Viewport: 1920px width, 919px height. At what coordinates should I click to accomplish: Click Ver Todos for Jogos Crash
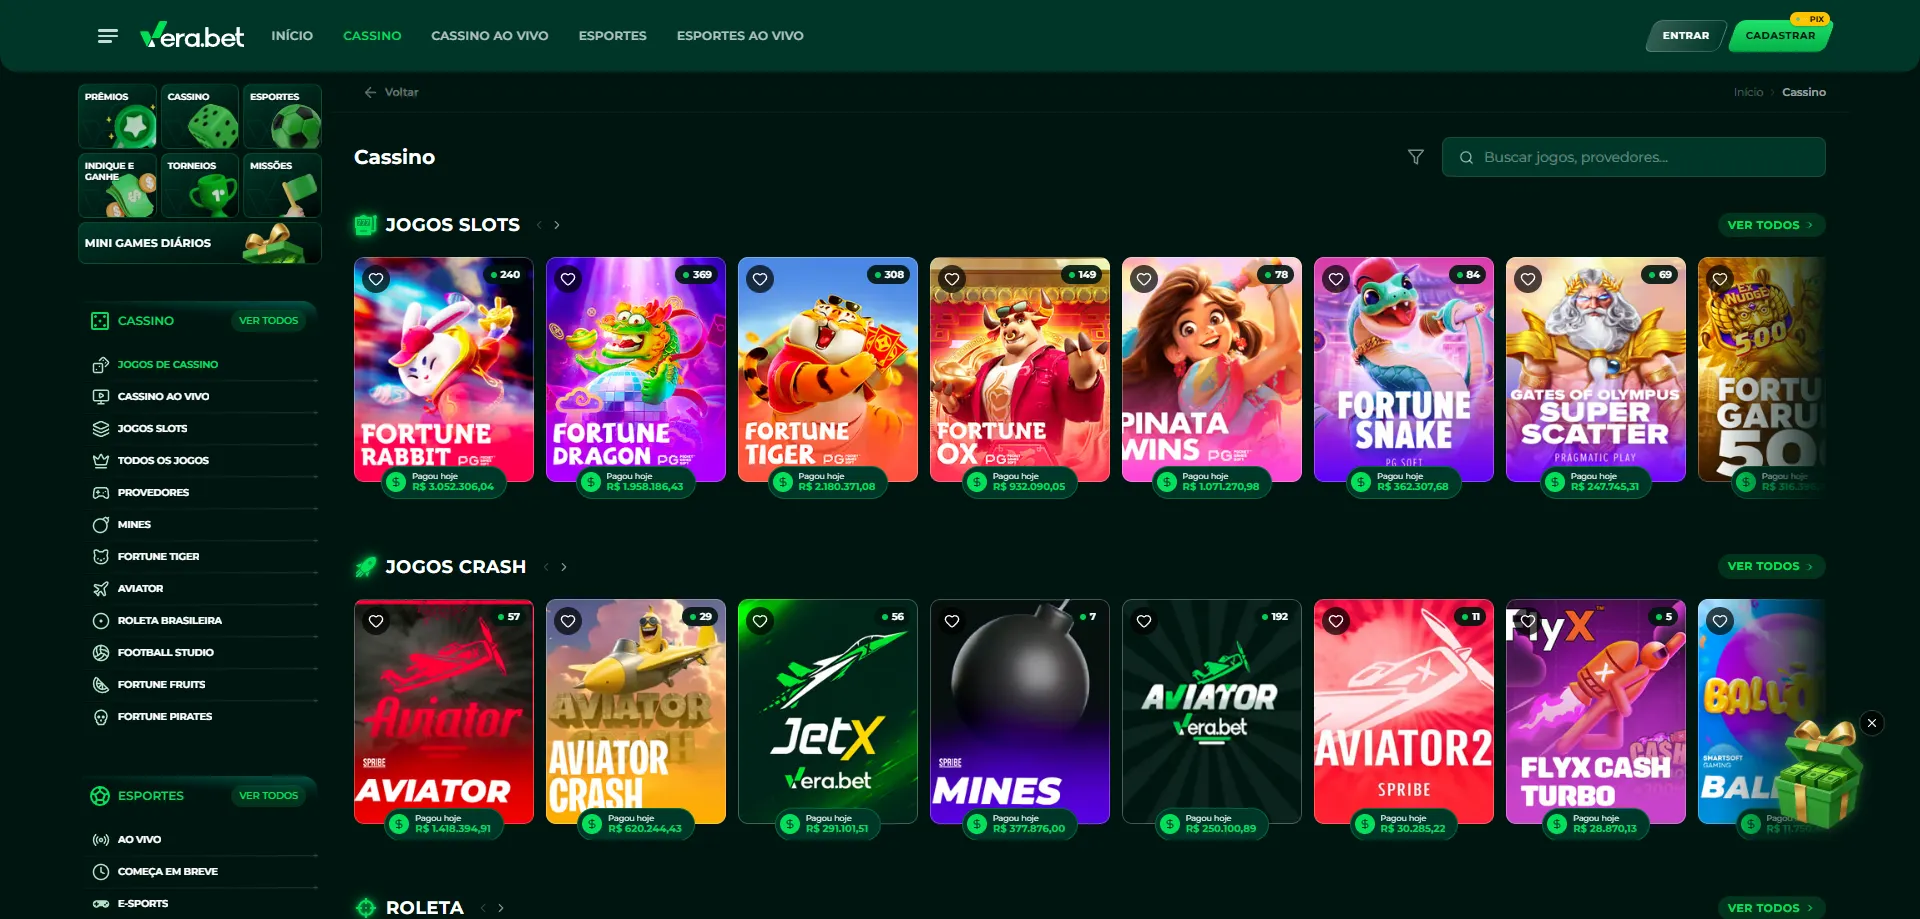point(1771,566)
